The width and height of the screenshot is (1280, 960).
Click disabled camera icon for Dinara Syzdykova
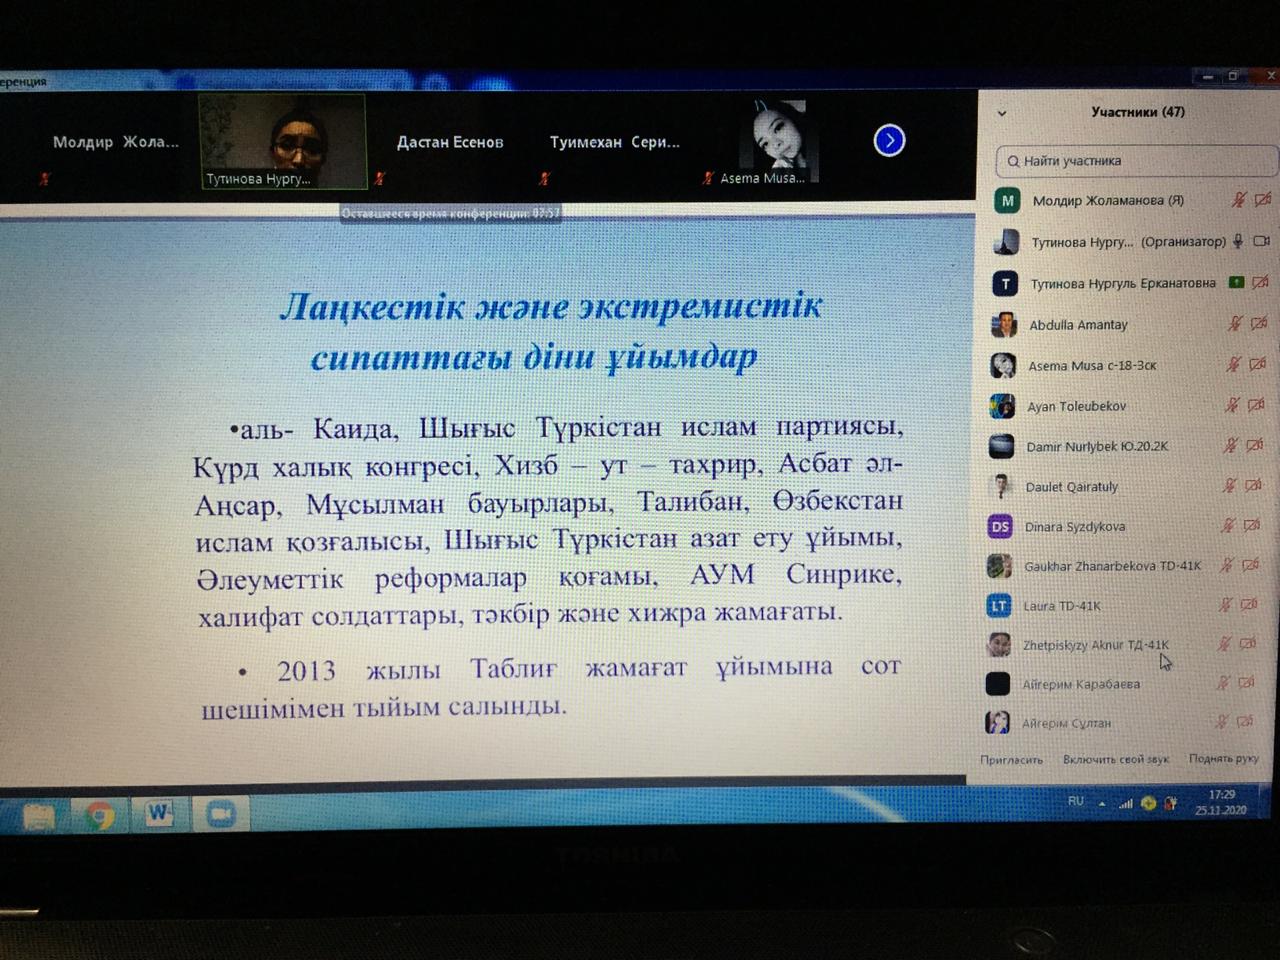[x=1251, y=526]
